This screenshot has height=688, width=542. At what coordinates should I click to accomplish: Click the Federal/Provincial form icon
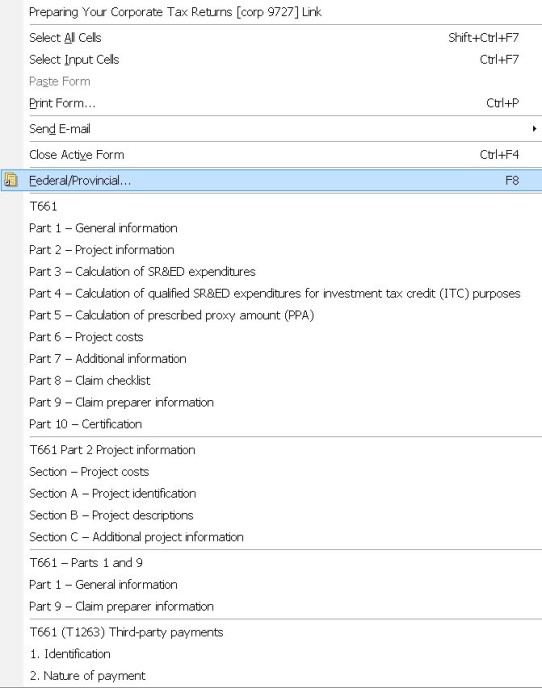tap(11, 180)
